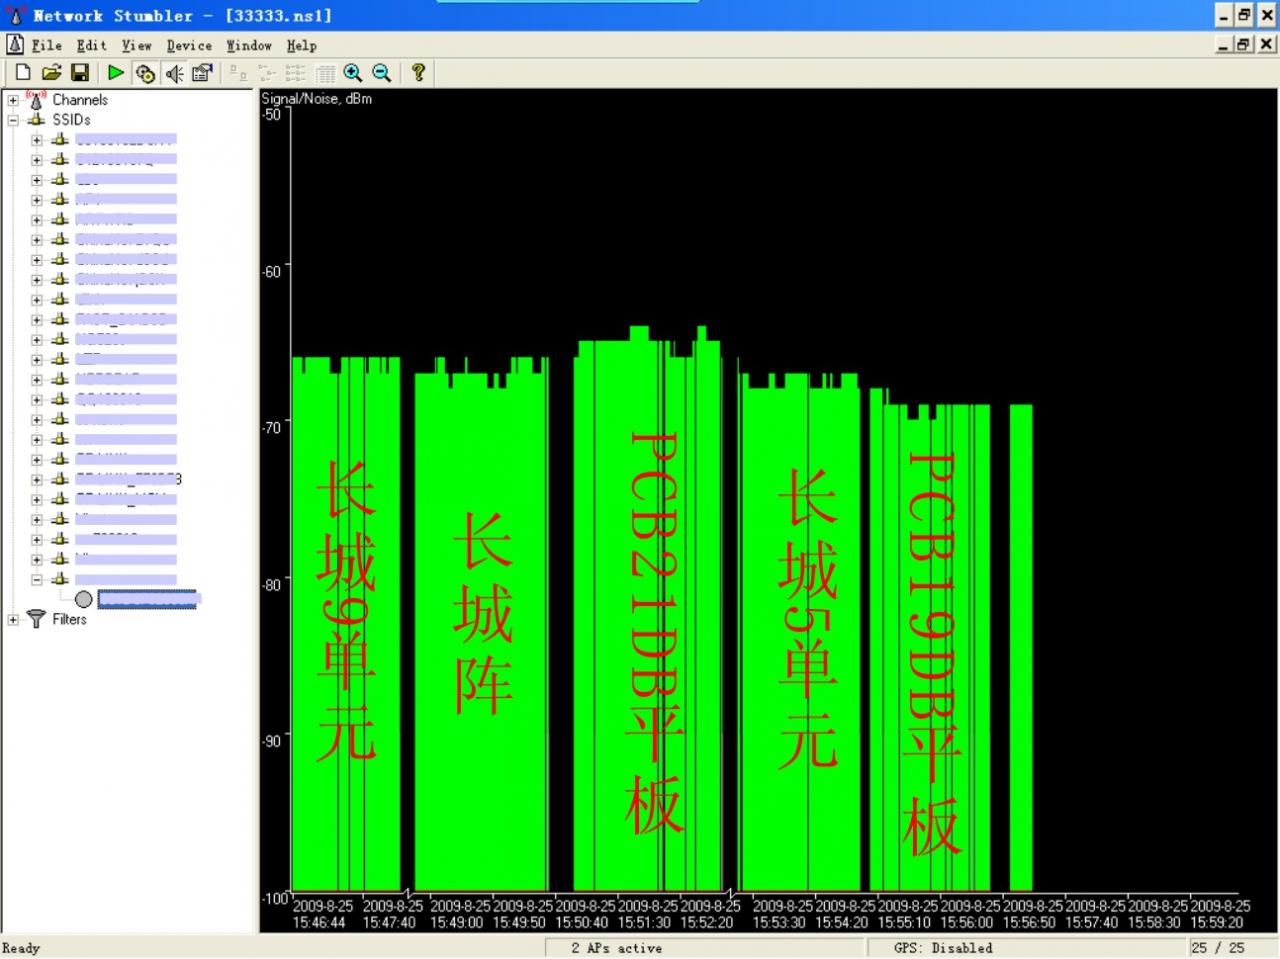1280x959 pixels.
Task: Zoom out of the signal graph
Action: point(382,73)
